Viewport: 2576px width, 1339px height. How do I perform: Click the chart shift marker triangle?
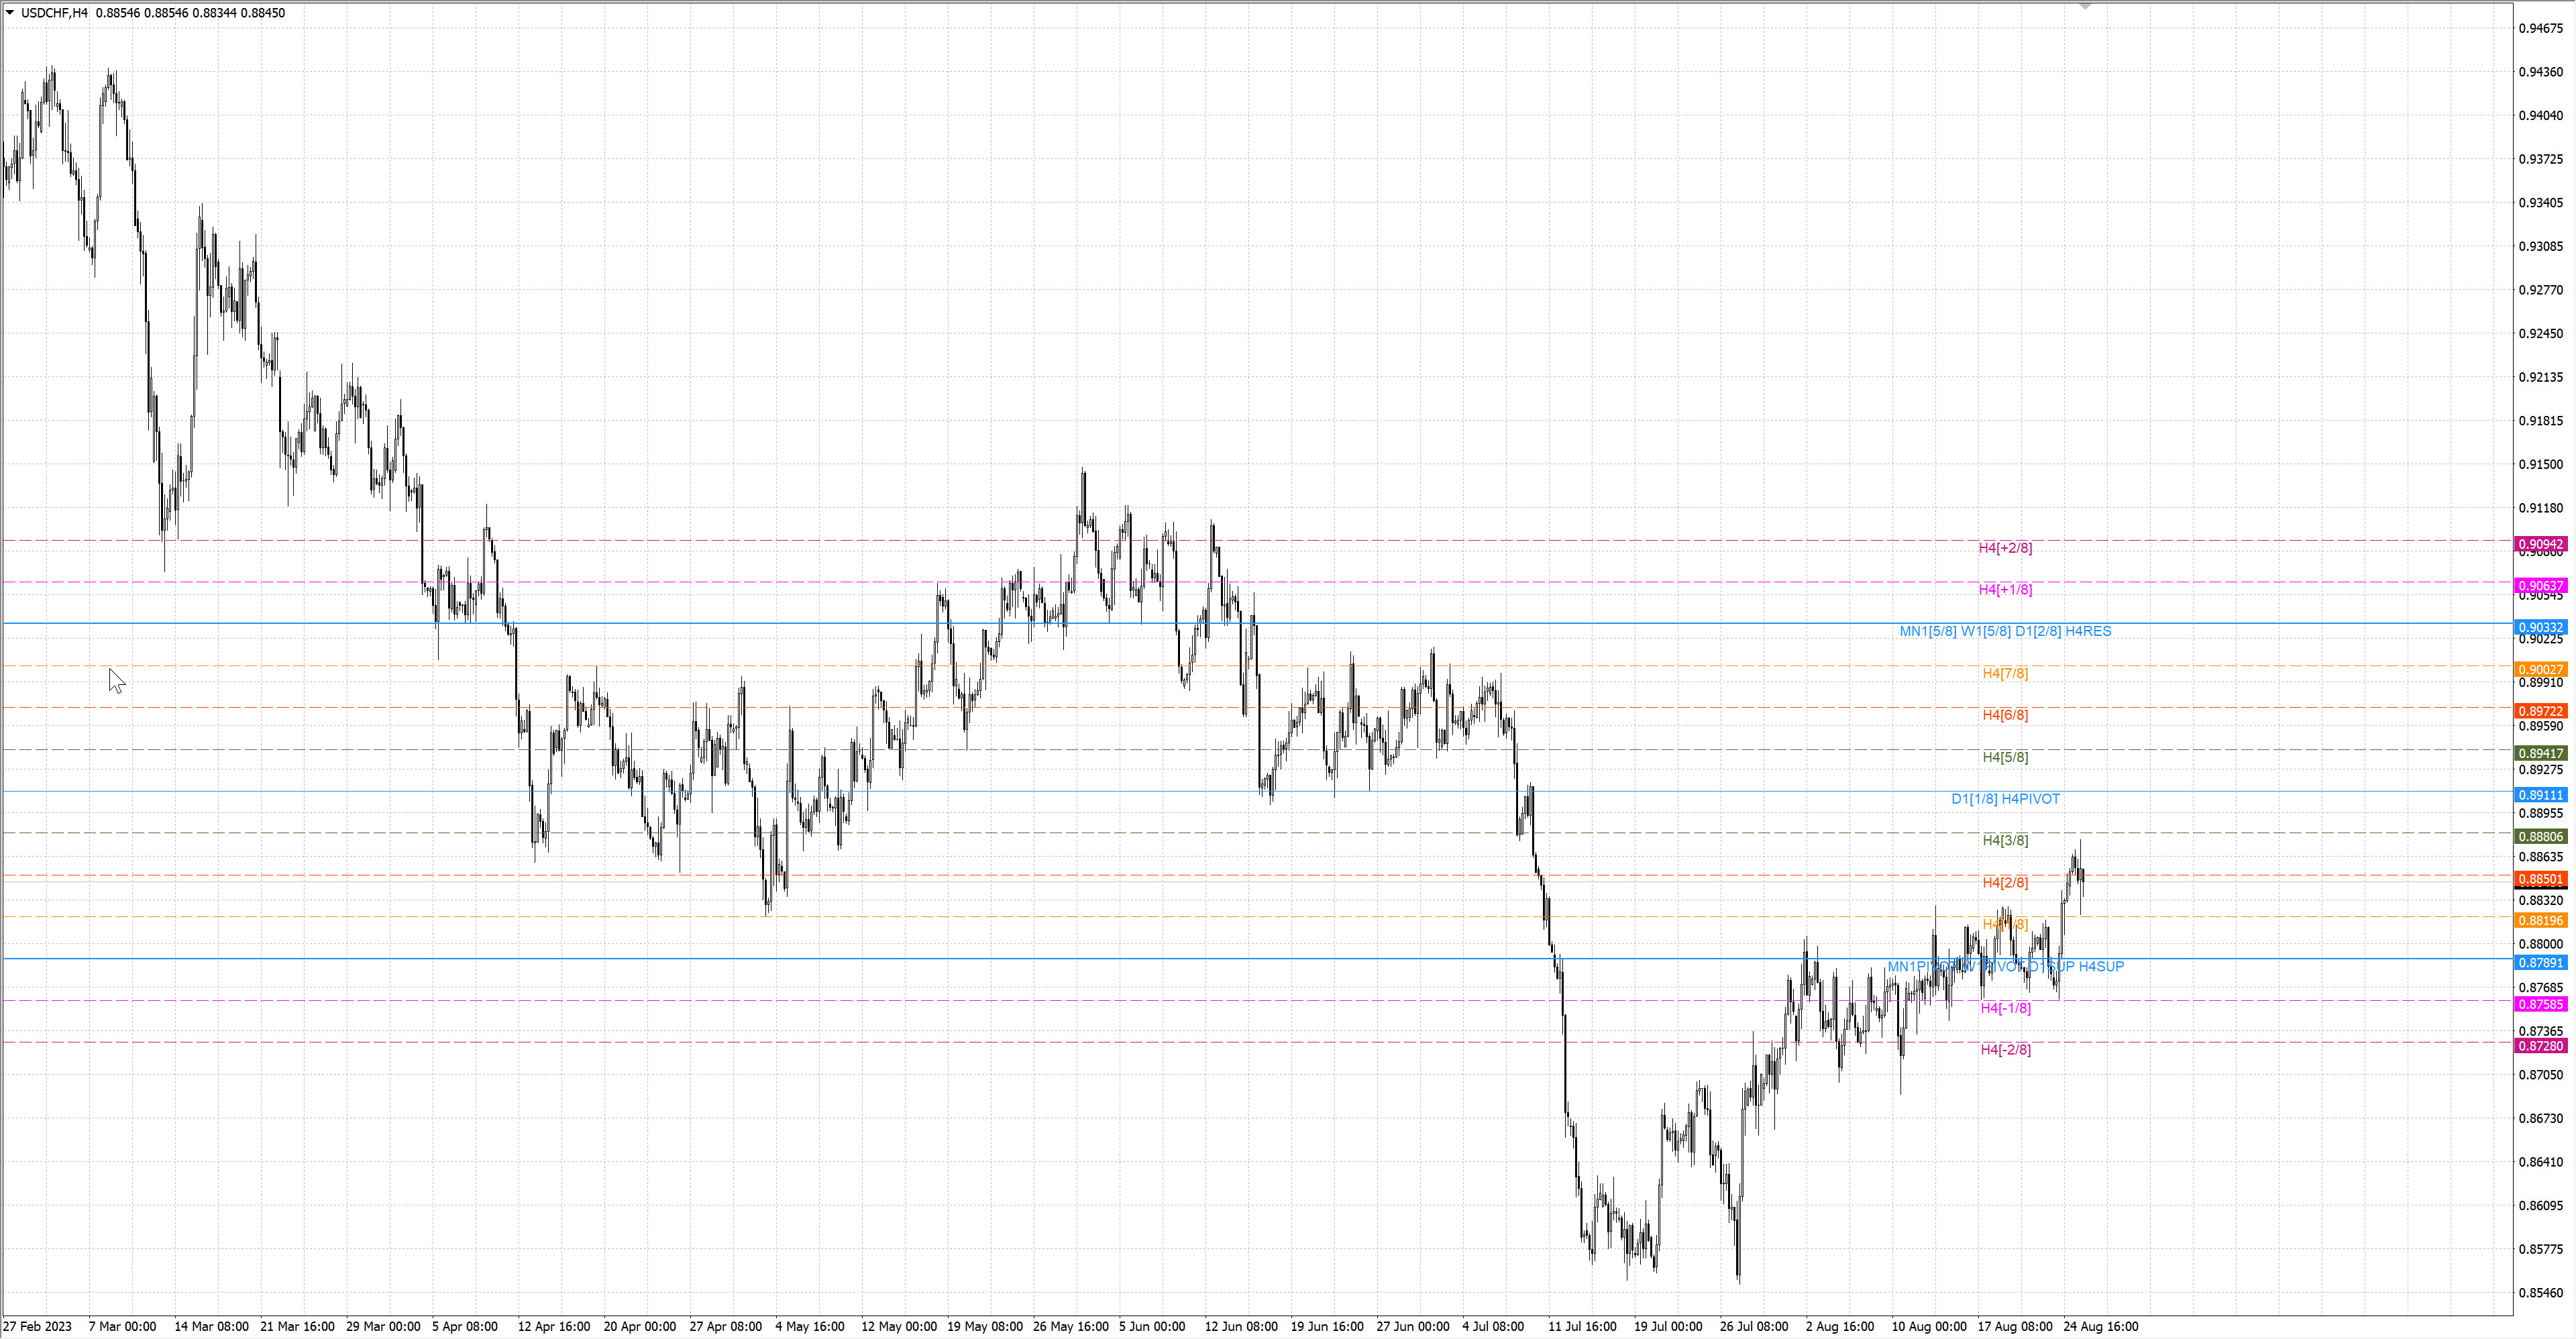click(2084, 7)
